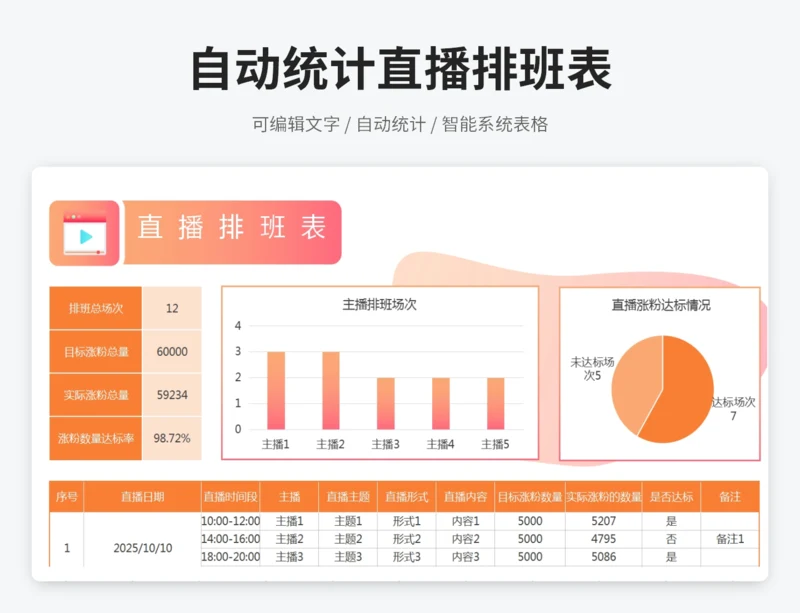Image resolution: width=800 pixels, height=613 pixels.
Task: Click the value 12 for total sessions
Action: [172, 308]
